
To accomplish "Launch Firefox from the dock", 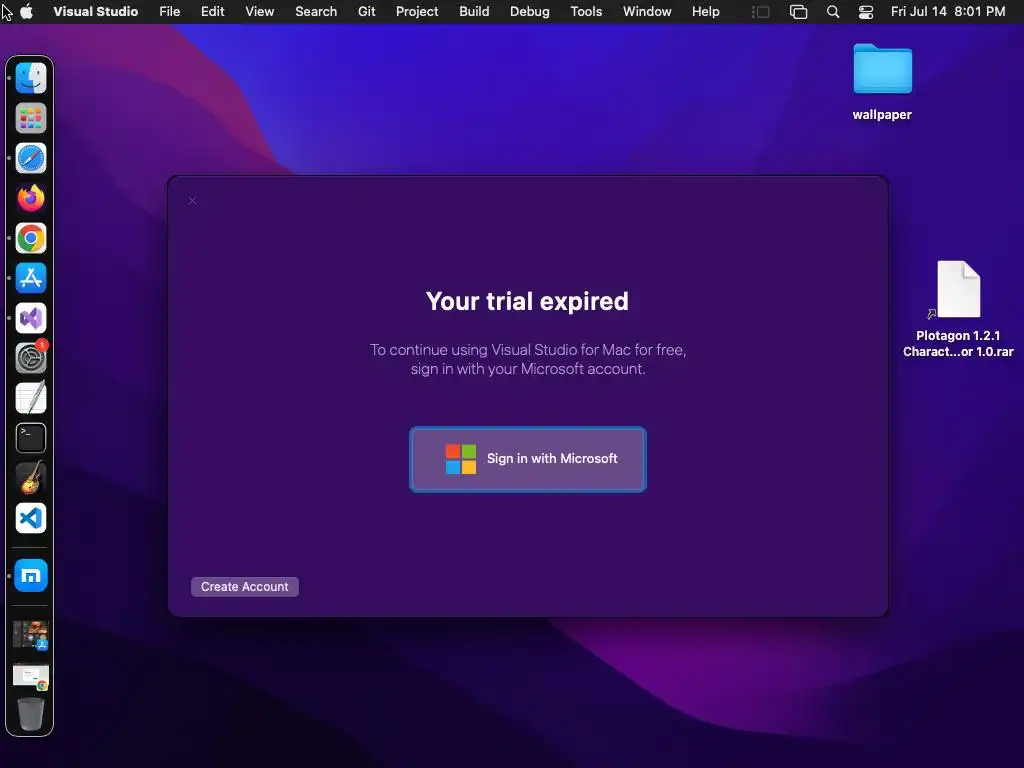I will 31,198.
